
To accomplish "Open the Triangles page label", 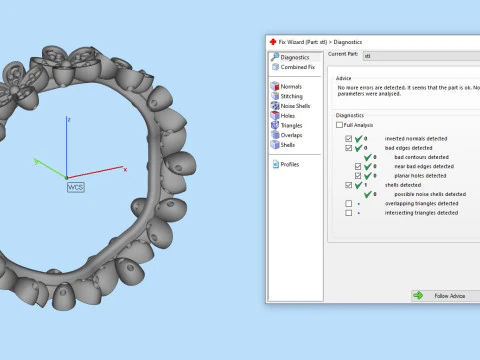I will (291, 125).
